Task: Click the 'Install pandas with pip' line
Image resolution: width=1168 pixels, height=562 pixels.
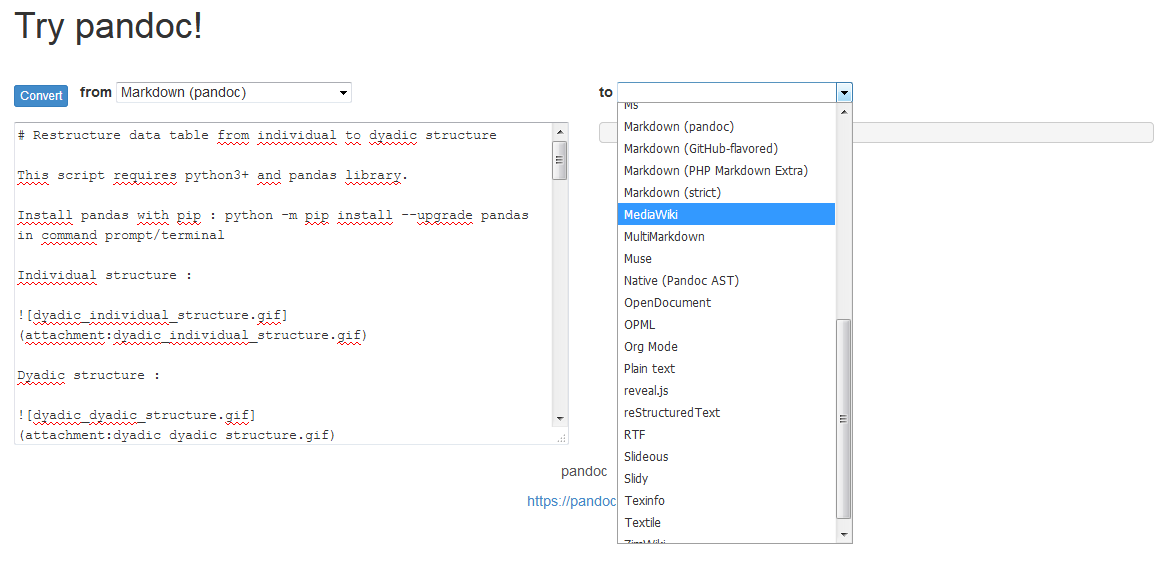Action: click(273, 215)
